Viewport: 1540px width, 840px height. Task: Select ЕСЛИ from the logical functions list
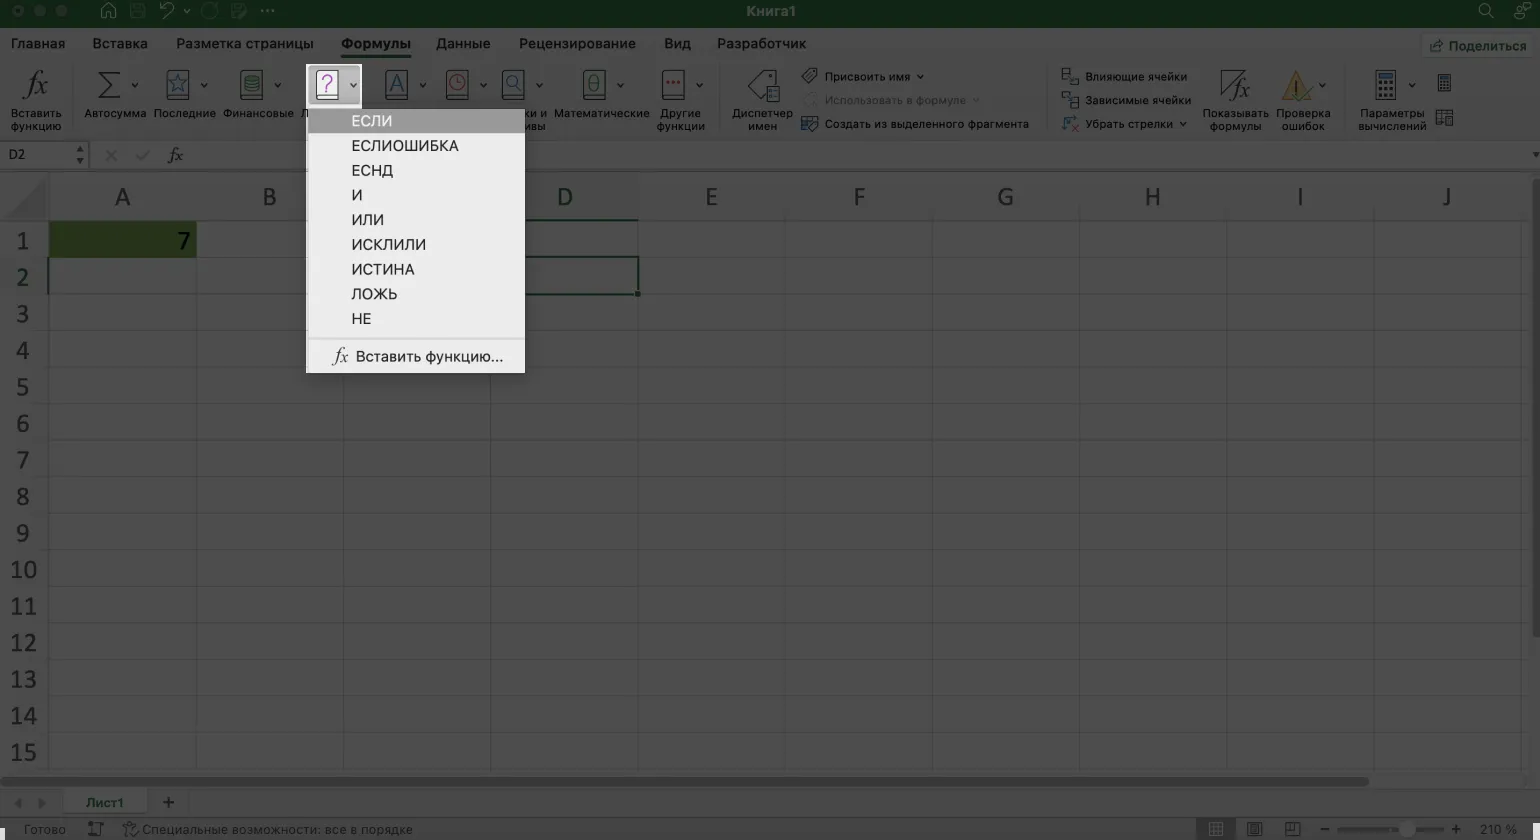[372, 121]
